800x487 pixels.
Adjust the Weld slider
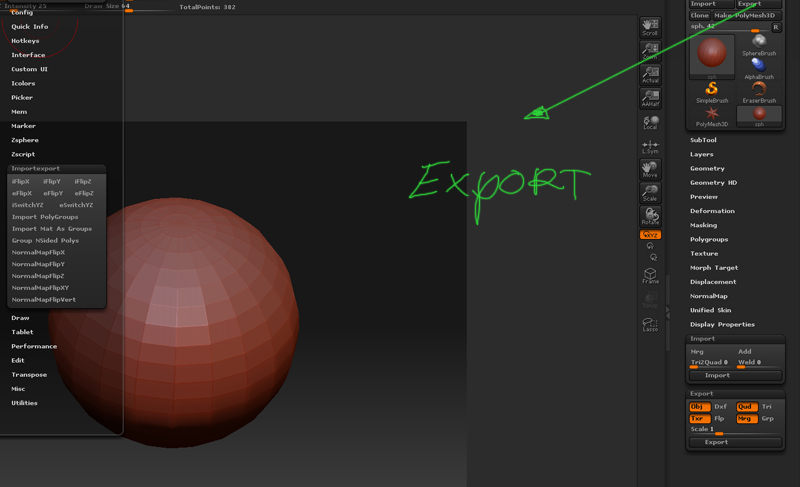tap(759, 363)
